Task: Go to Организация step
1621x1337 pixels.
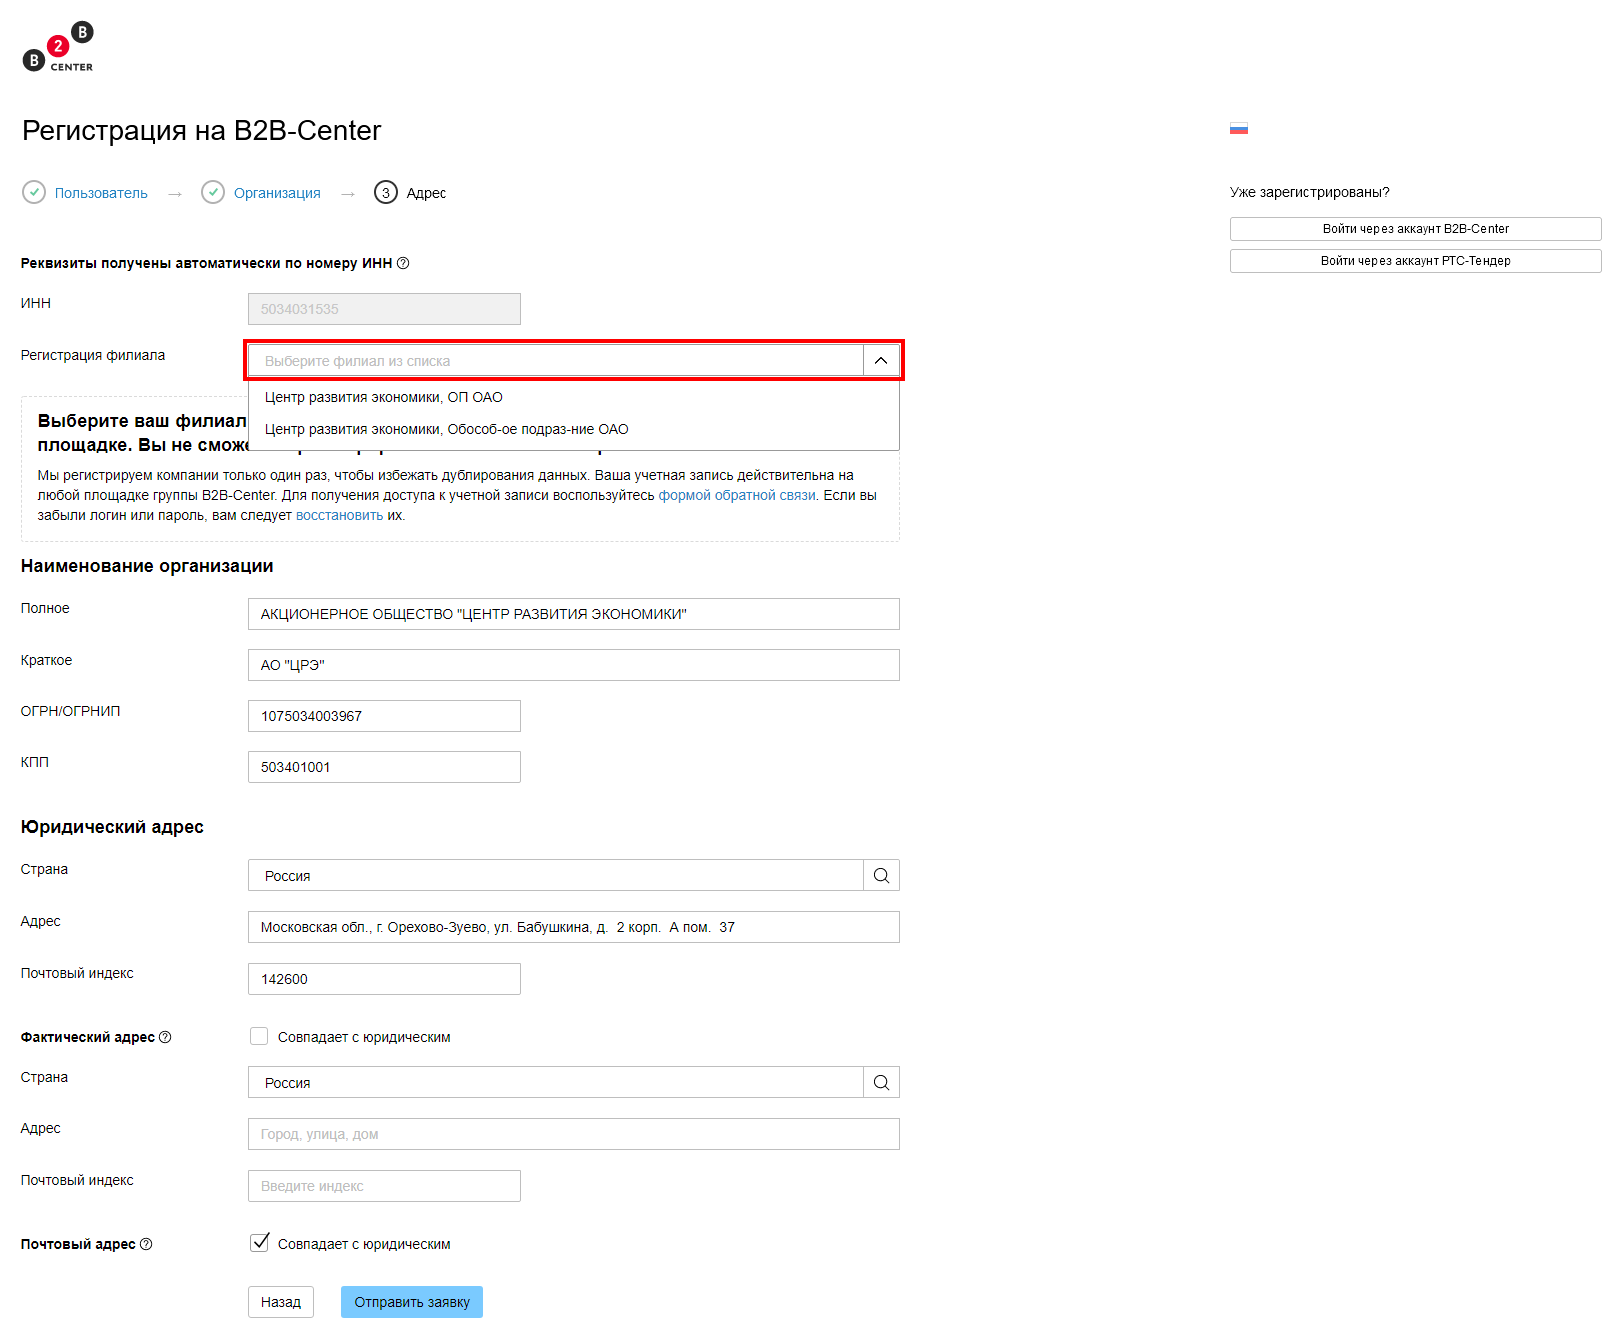Action: 277,193
